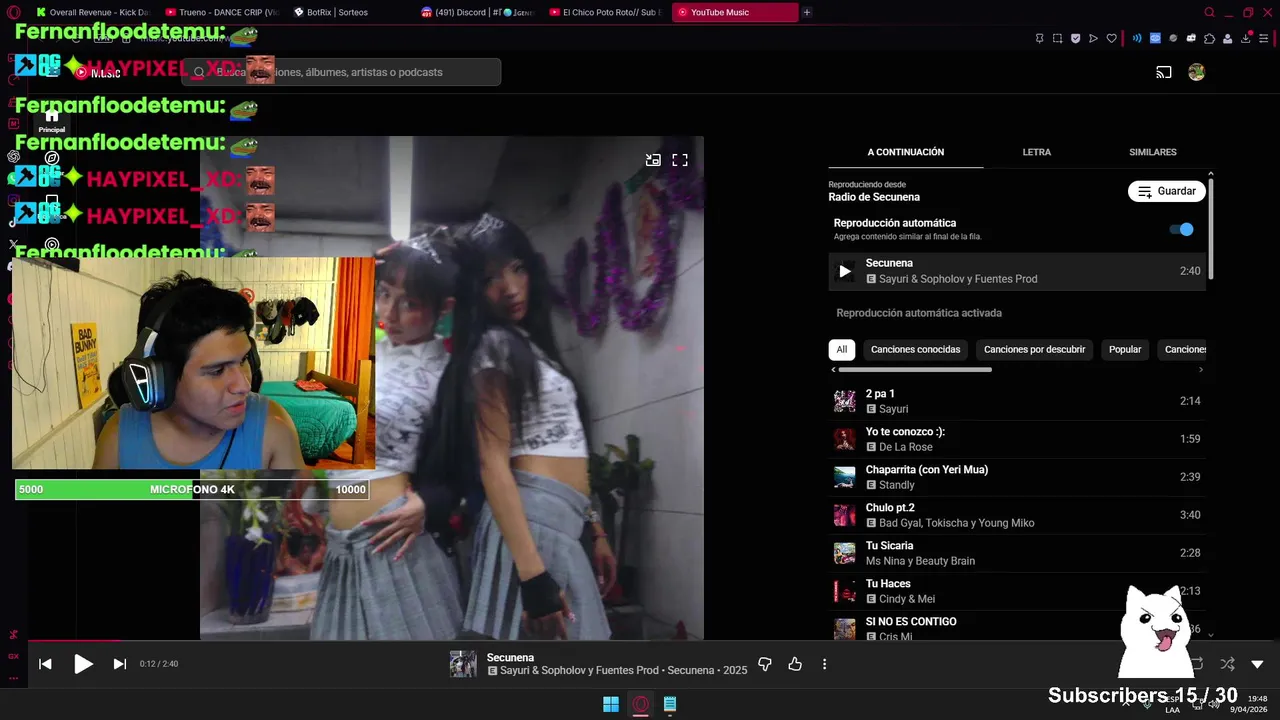Click the Chulo pt.2 album thumbnail
The image size is (1280, 720).
point(845,515)
